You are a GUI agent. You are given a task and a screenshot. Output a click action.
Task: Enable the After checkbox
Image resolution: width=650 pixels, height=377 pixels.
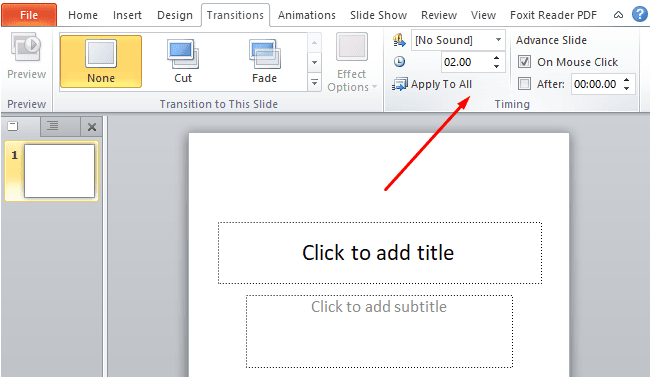(524, 84)
